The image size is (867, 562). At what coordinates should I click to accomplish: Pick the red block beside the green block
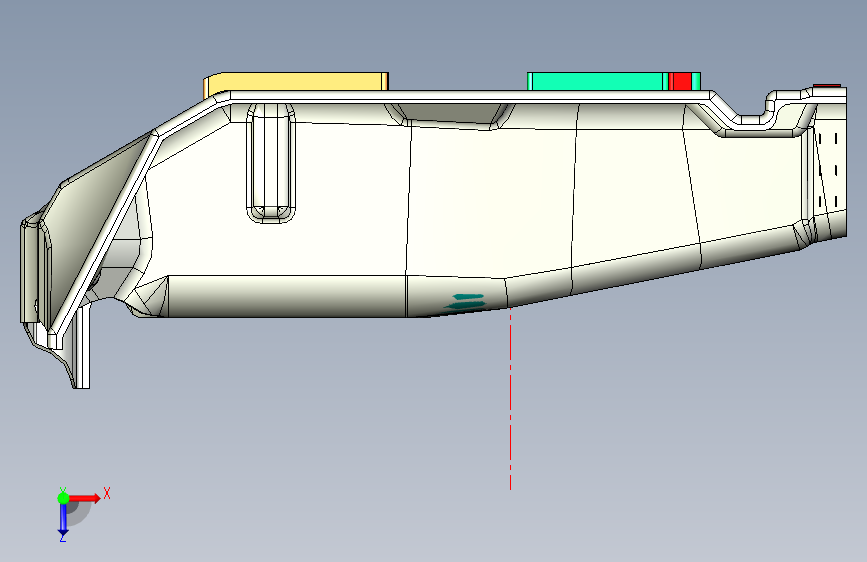pos(680,81)
